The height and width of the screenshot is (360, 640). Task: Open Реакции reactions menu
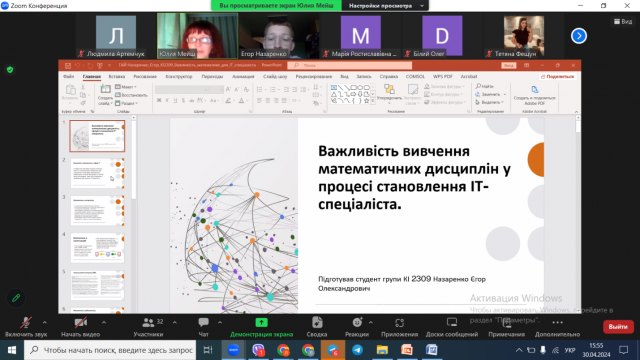(x=357, y=327)
